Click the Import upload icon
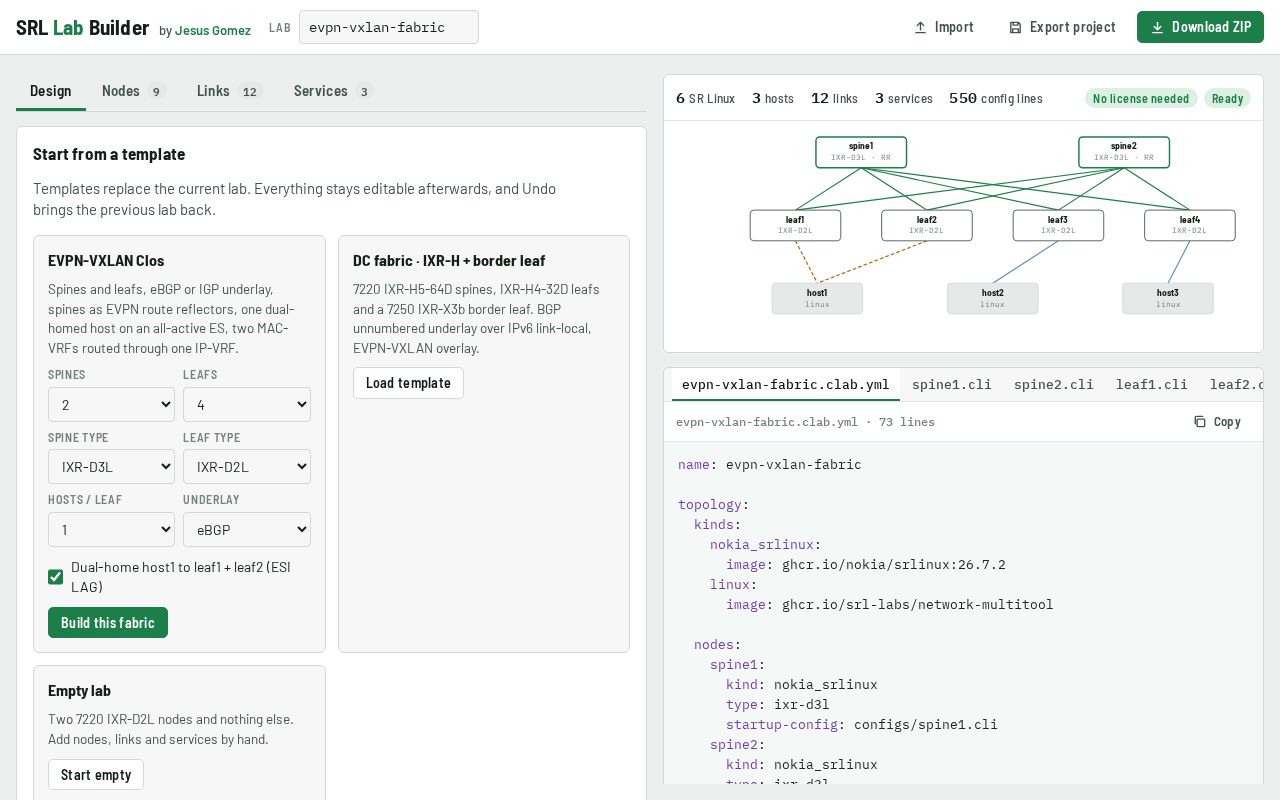The image size is (1280, 800). click(920, 27)
